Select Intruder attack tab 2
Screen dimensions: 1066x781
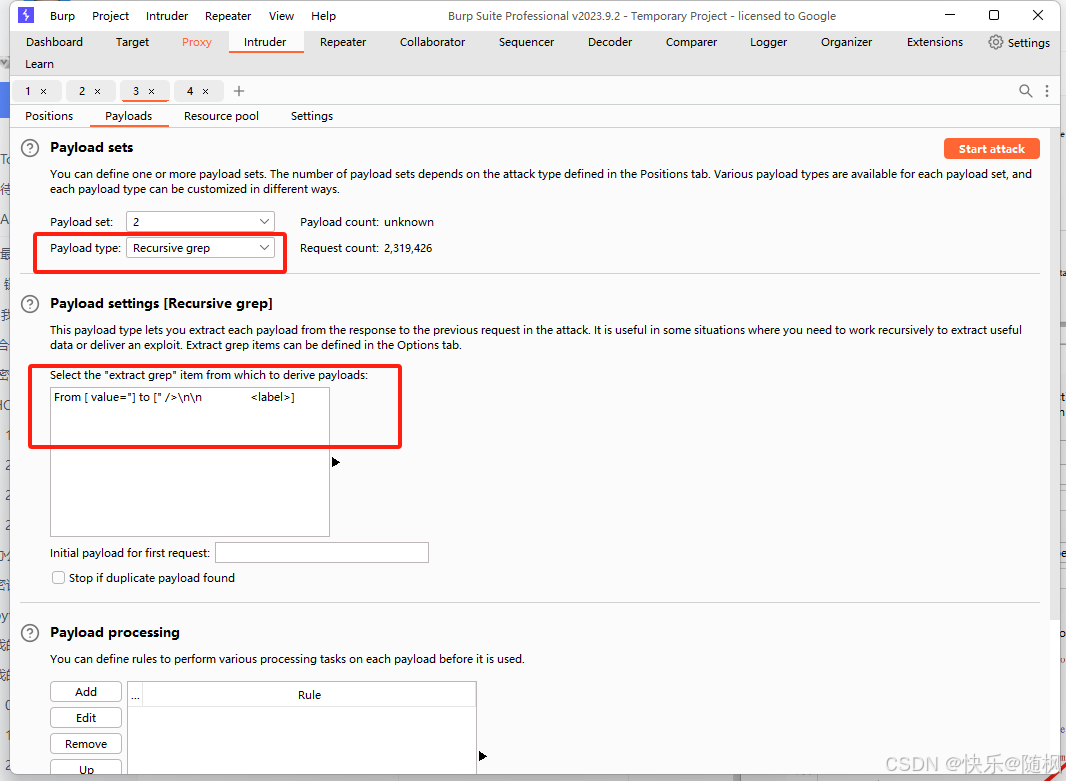coord(82,91)
